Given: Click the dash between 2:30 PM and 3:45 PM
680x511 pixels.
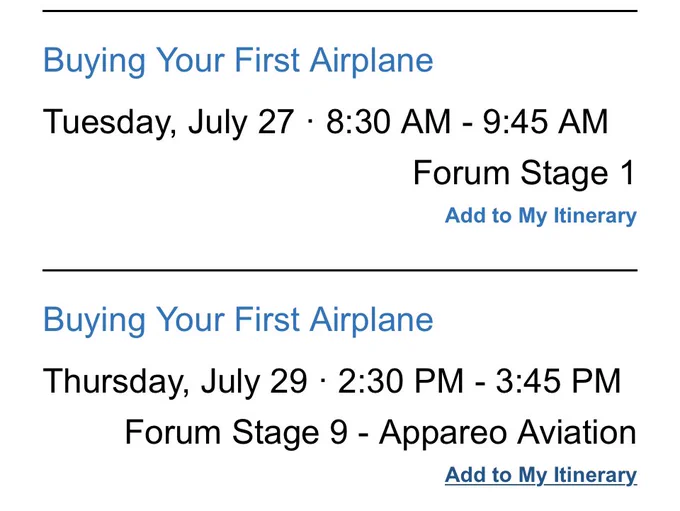Looking at the screenshot, I should (480, 383).
